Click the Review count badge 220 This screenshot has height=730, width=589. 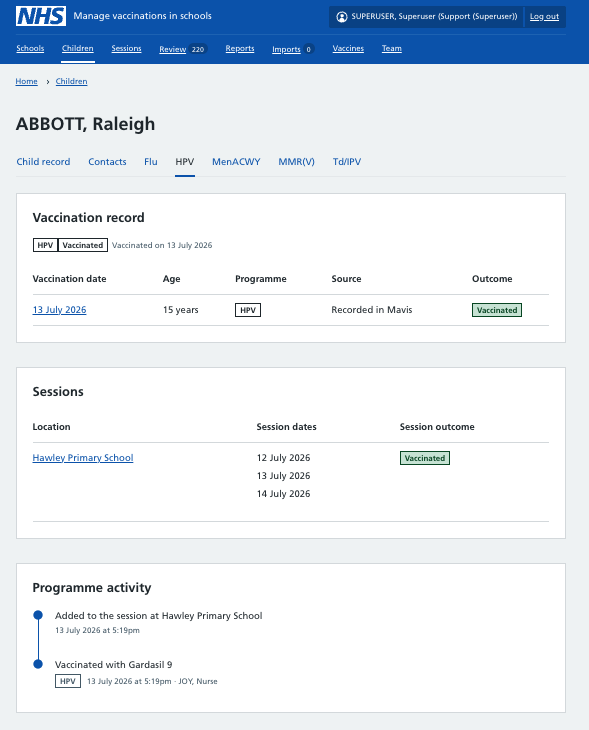tap(198, 49)
